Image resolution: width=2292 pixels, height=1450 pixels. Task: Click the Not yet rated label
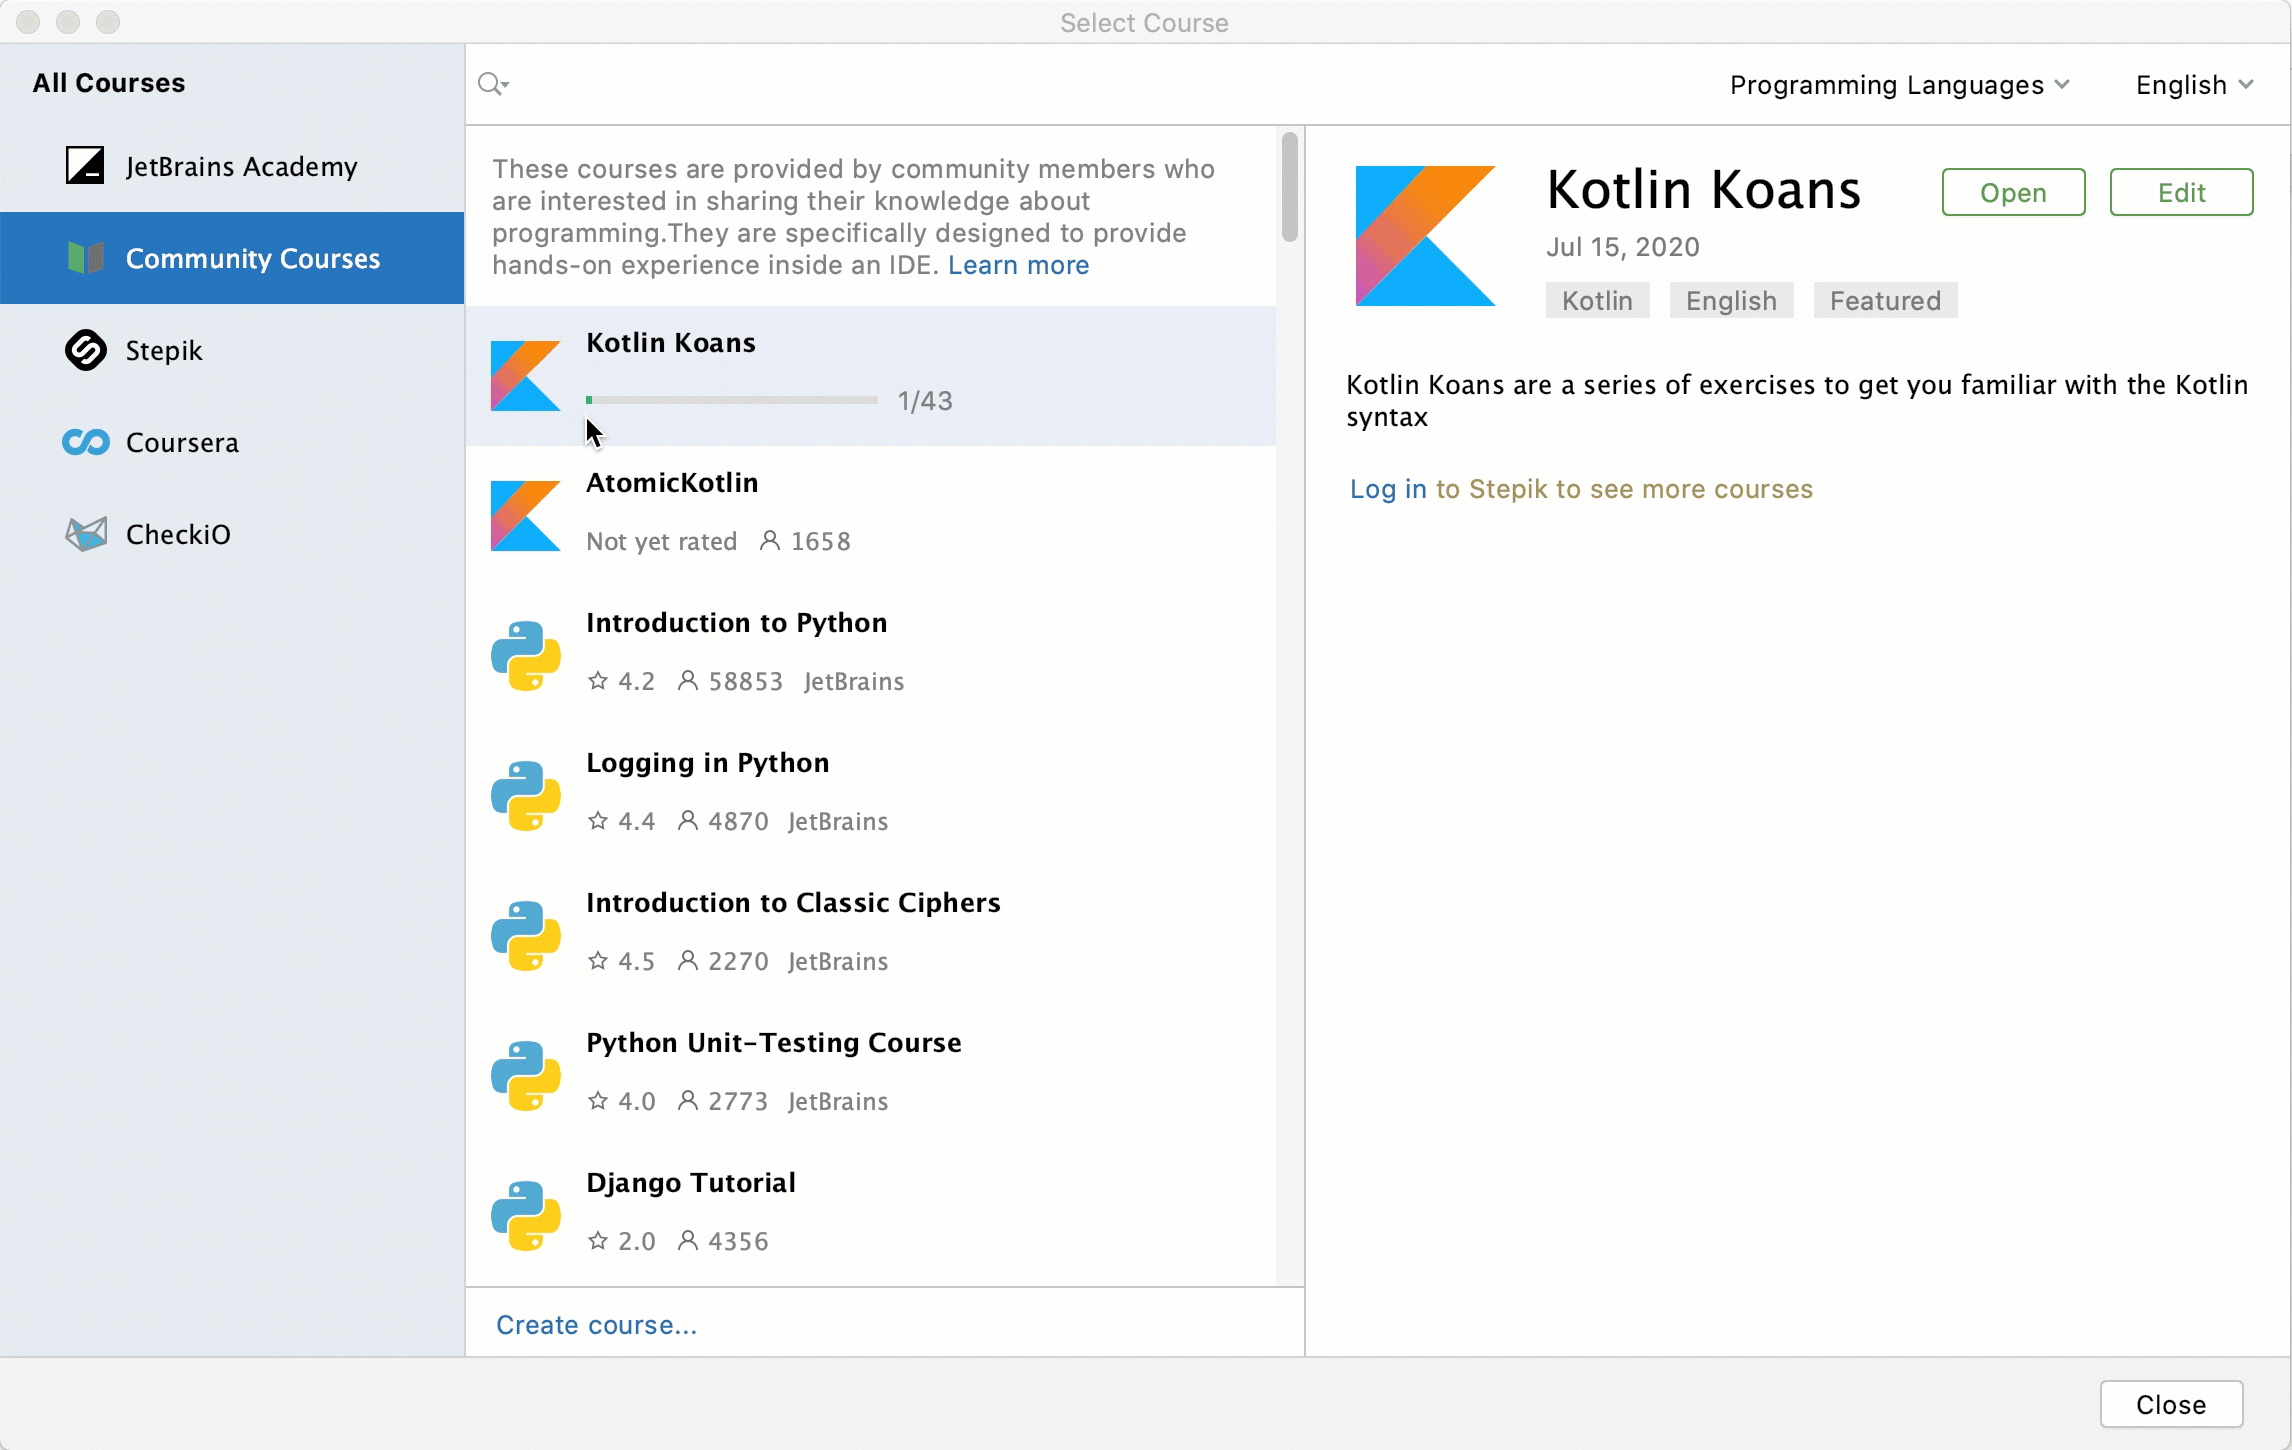(x=661, y=541)
